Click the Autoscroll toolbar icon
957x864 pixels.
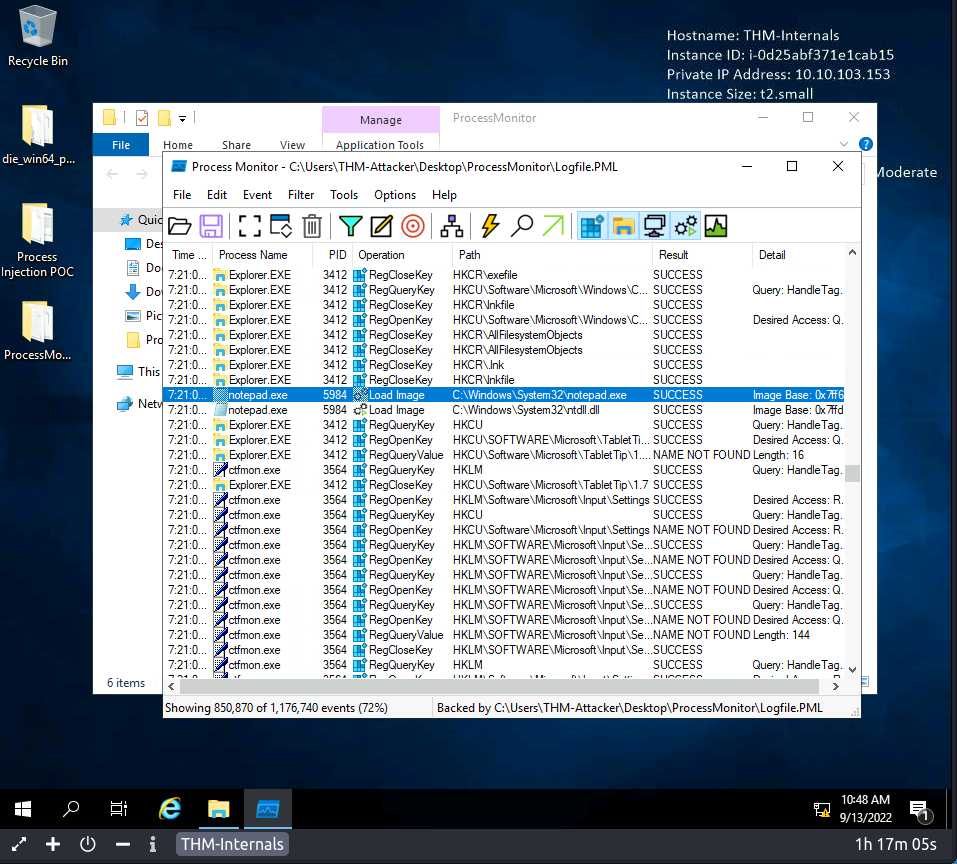[x=280, y=226]
